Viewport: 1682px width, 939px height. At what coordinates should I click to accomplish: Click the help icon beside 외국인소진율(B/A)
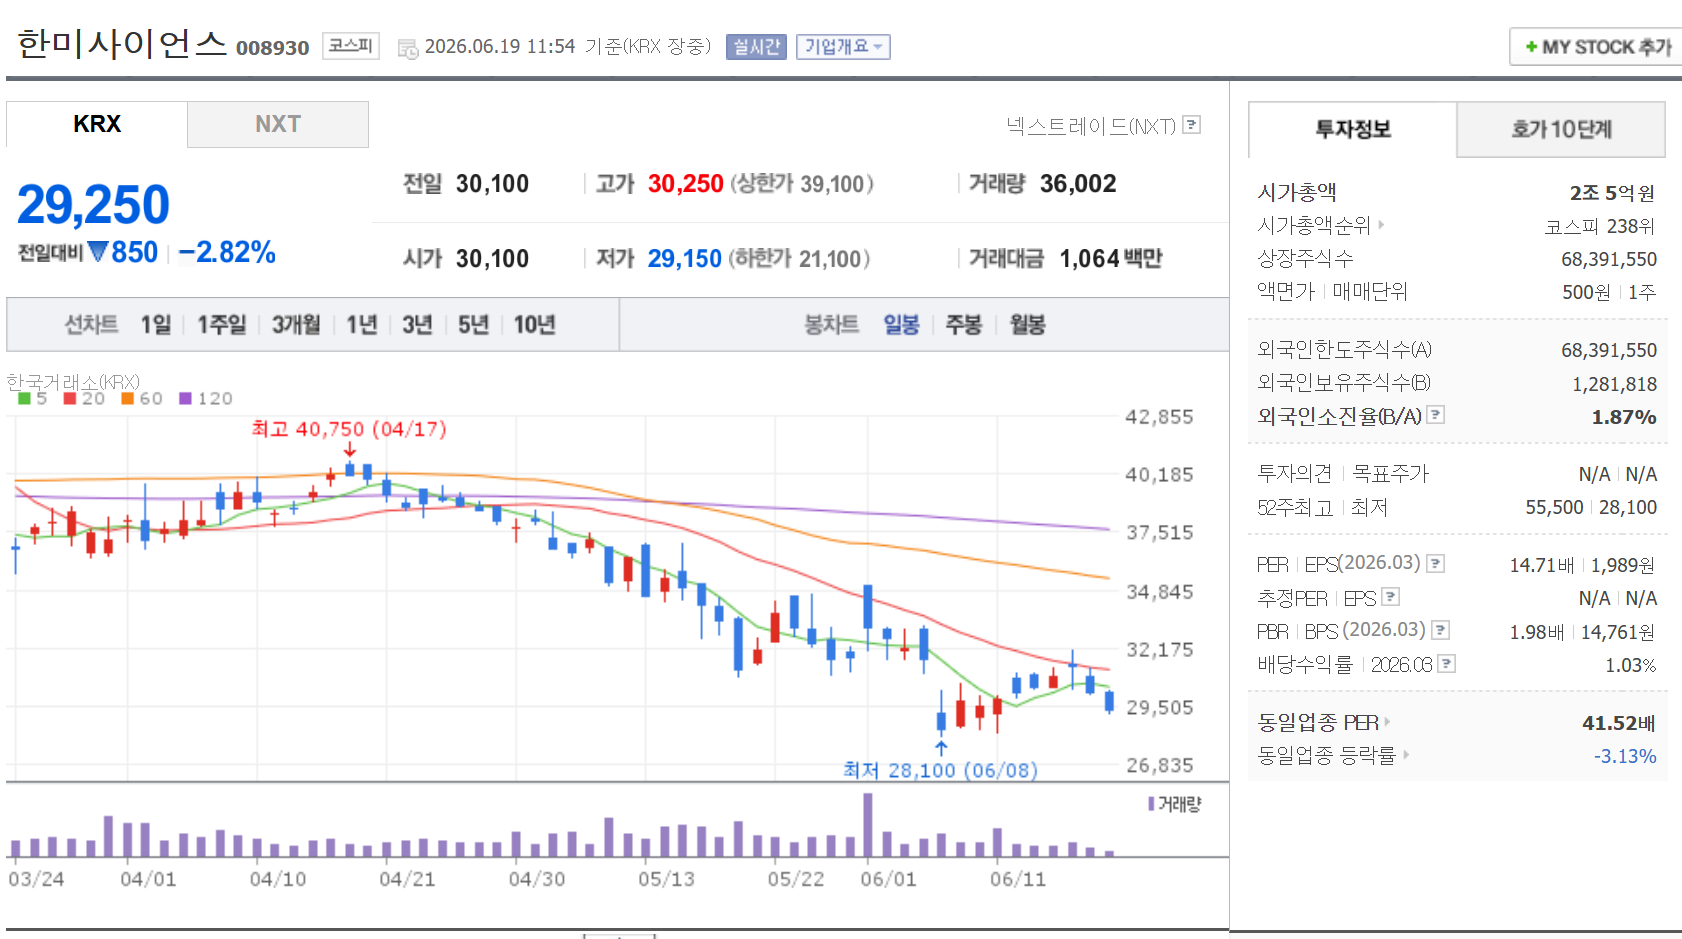pyautogui.click(x=1435, y=414)
